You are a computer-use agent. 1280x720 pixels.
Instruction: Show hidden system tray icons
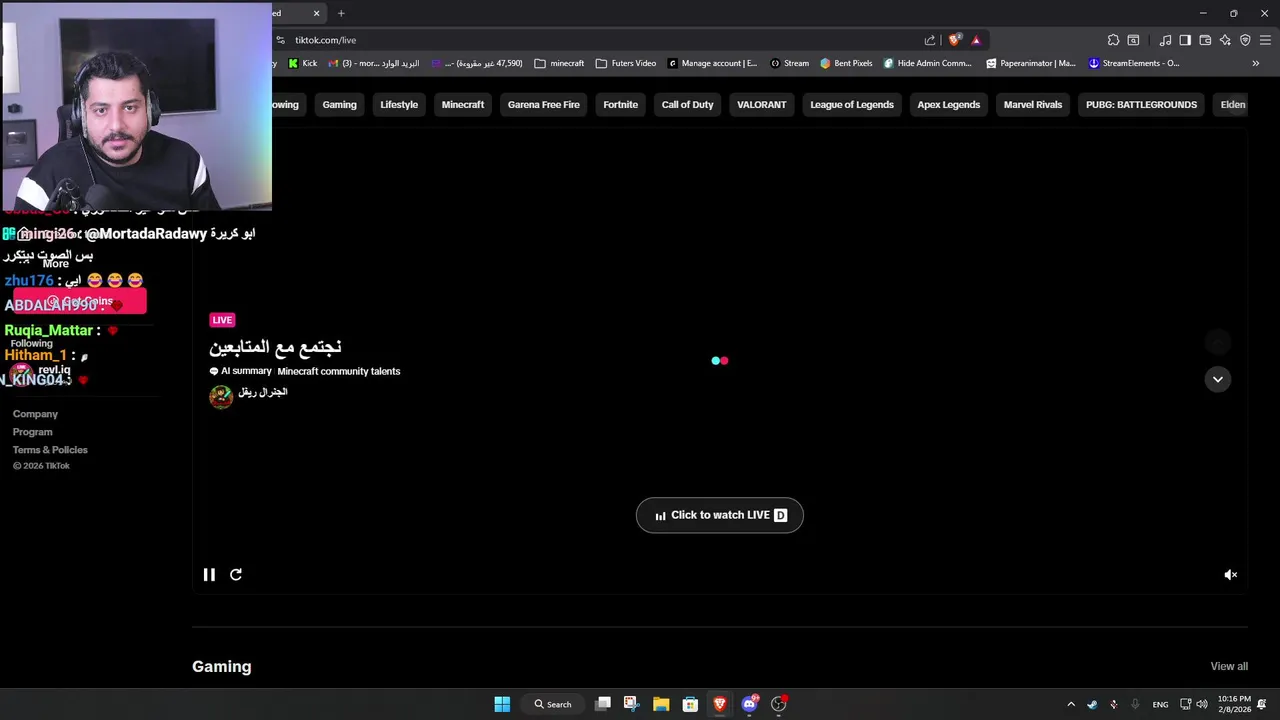point(1071,704)
